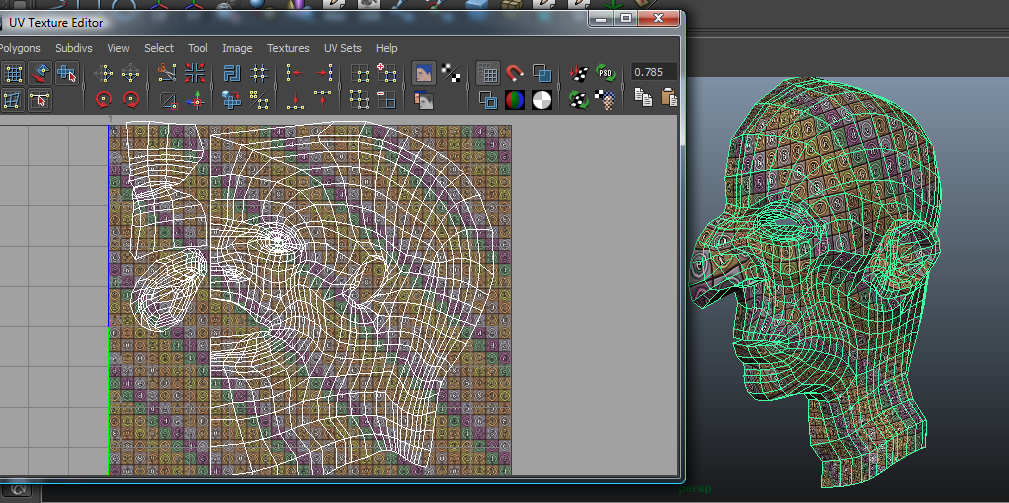Click the 0.785 UV value field
This screenshot has height=503, width=1009.
tap(652, 72)
